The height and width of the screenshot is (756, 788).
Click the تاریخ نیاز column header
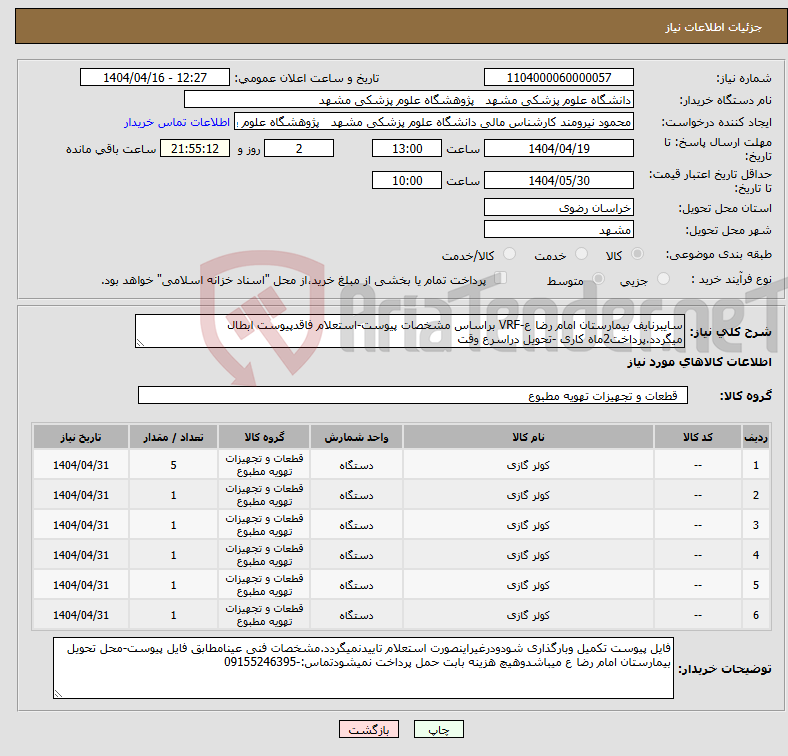coord(81,437)
